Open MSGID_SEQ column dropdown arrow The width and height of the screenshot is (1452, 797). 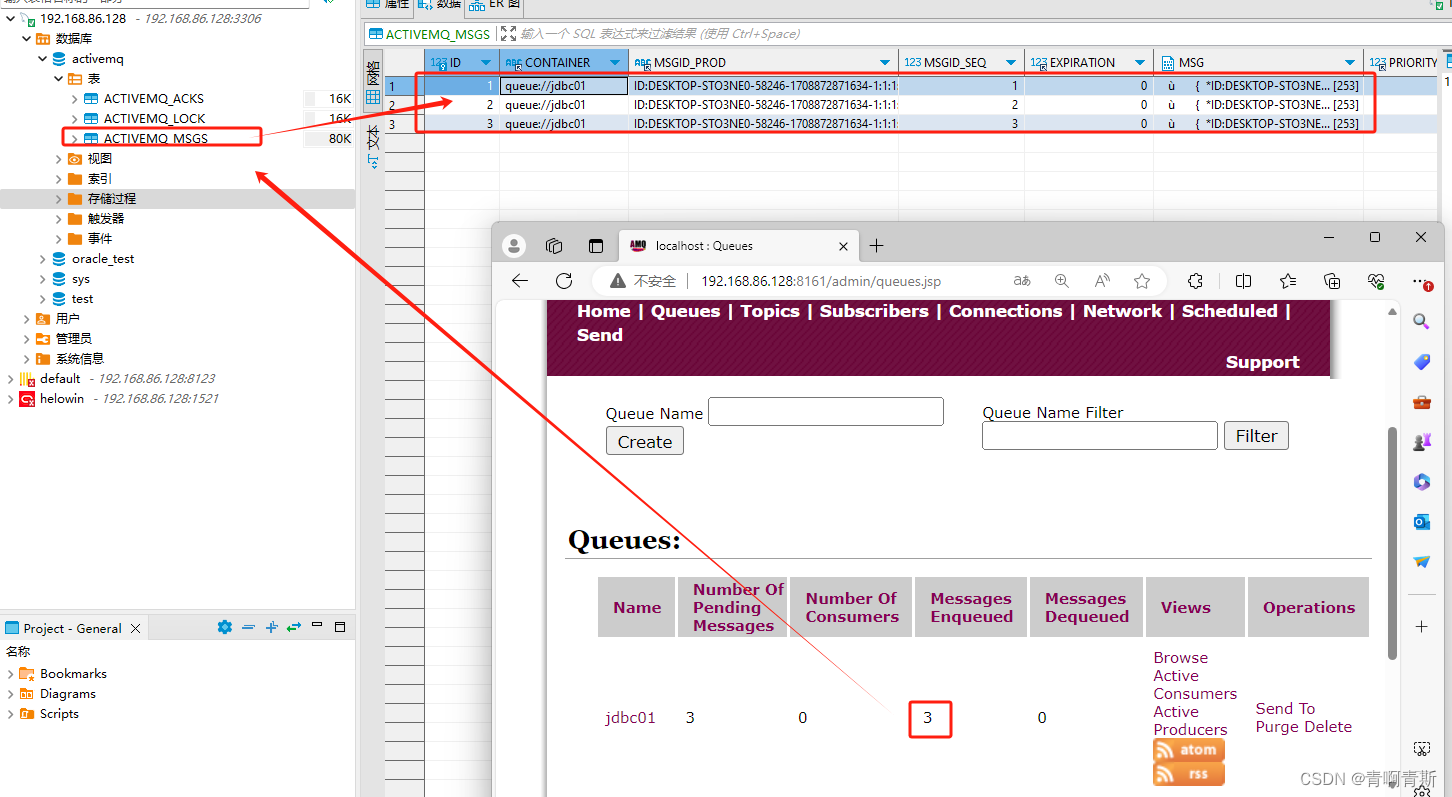1011,63
